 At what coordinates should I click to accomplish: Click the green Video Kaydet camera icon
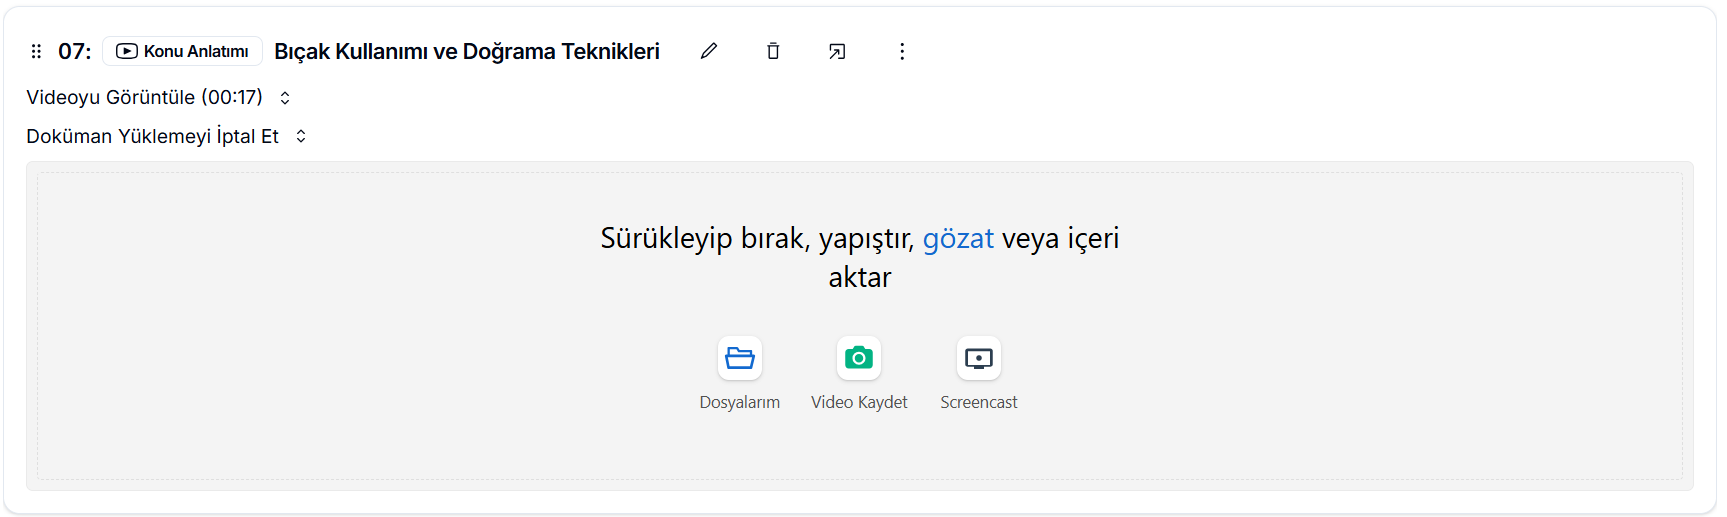[859, 358]
